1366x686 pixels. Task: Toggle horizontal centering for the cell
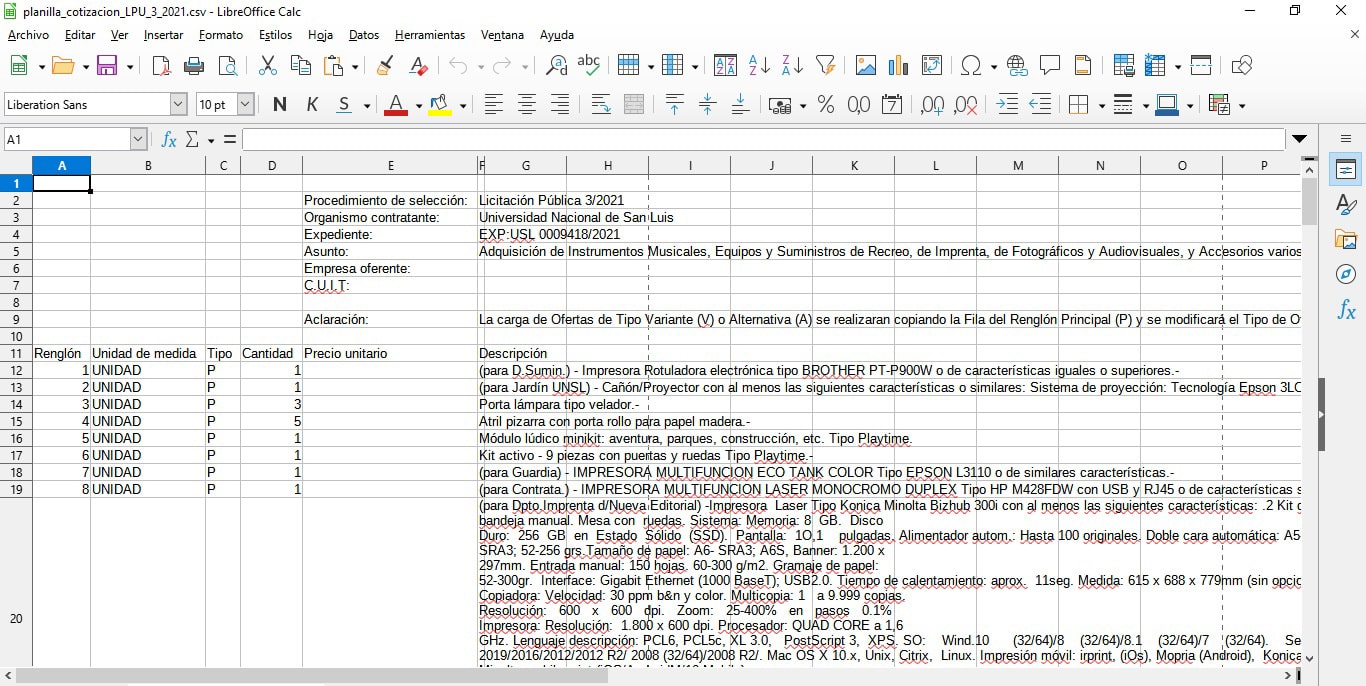pyautogui.click(x=527, y=105)
